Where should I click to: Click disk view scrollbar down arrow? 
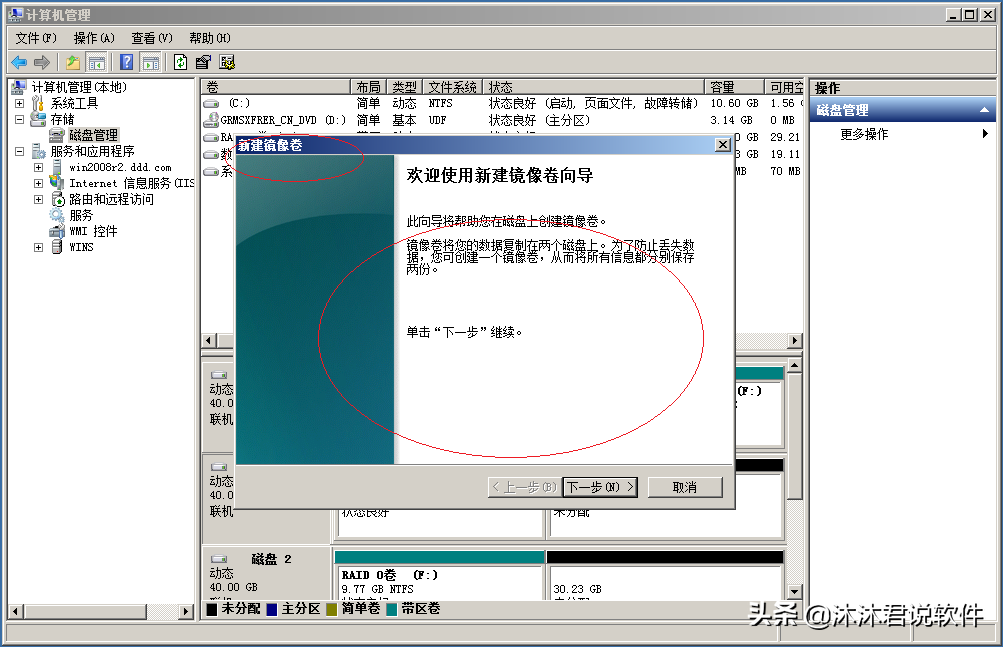[x=794, y=592]
